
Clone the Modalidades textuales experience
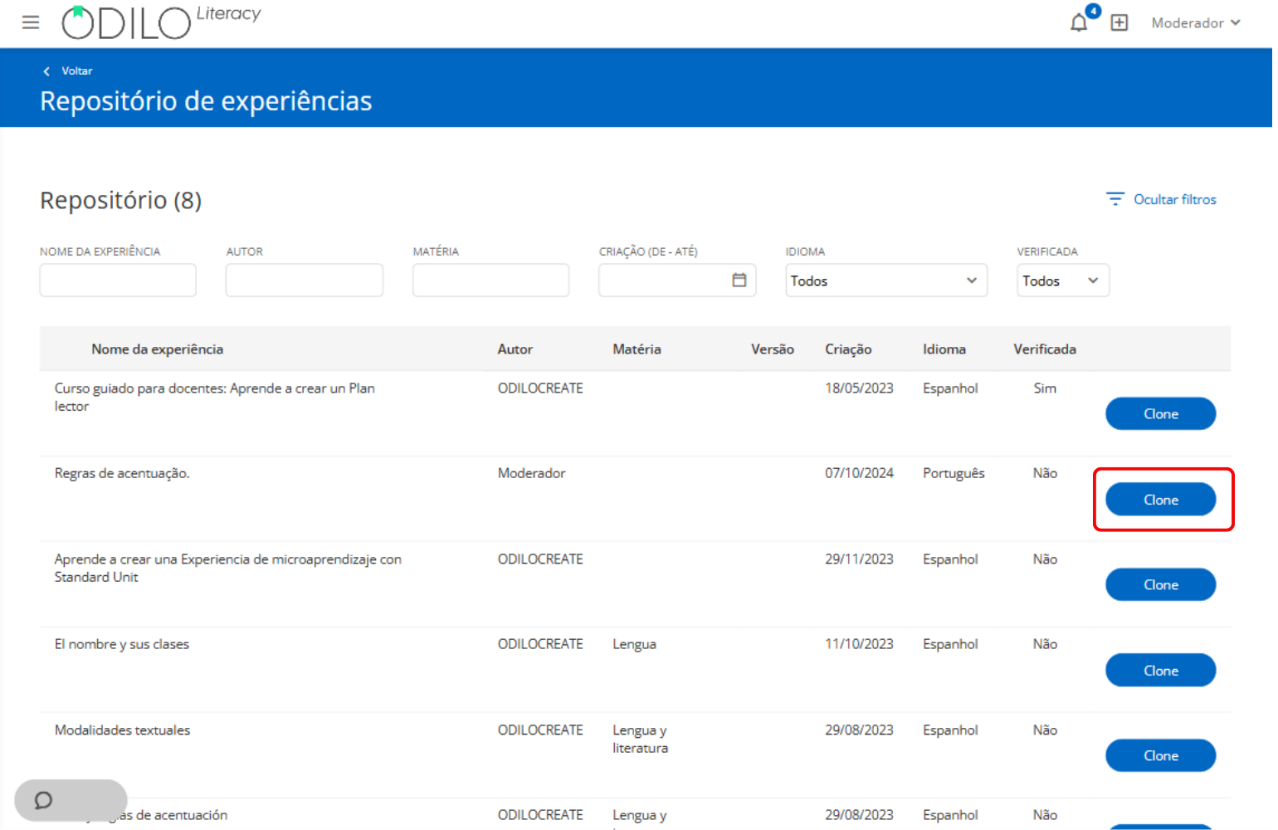point(1160,756)
